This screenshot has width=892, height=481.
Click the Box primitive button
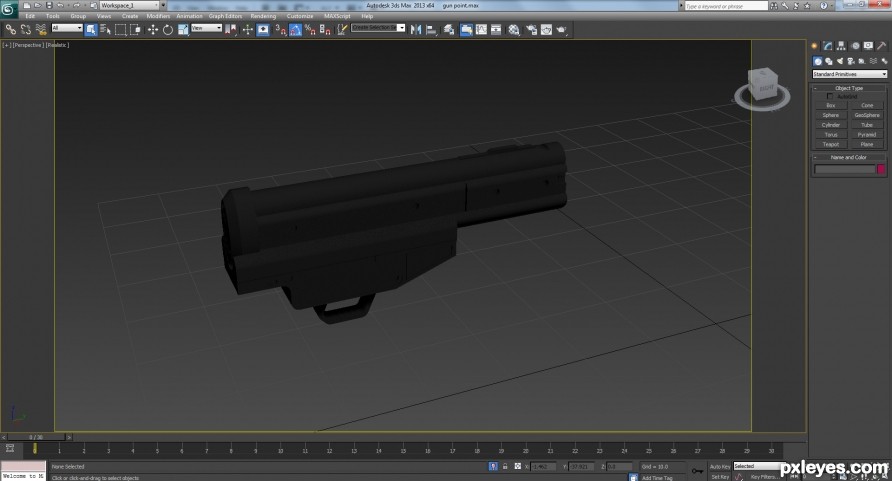[831, 106]
